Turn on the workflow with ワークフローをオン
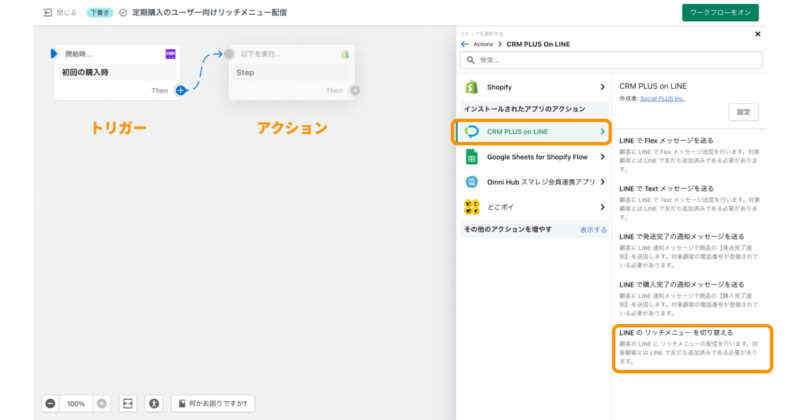The height and width of the screenshot is (420, 800). 720,13
